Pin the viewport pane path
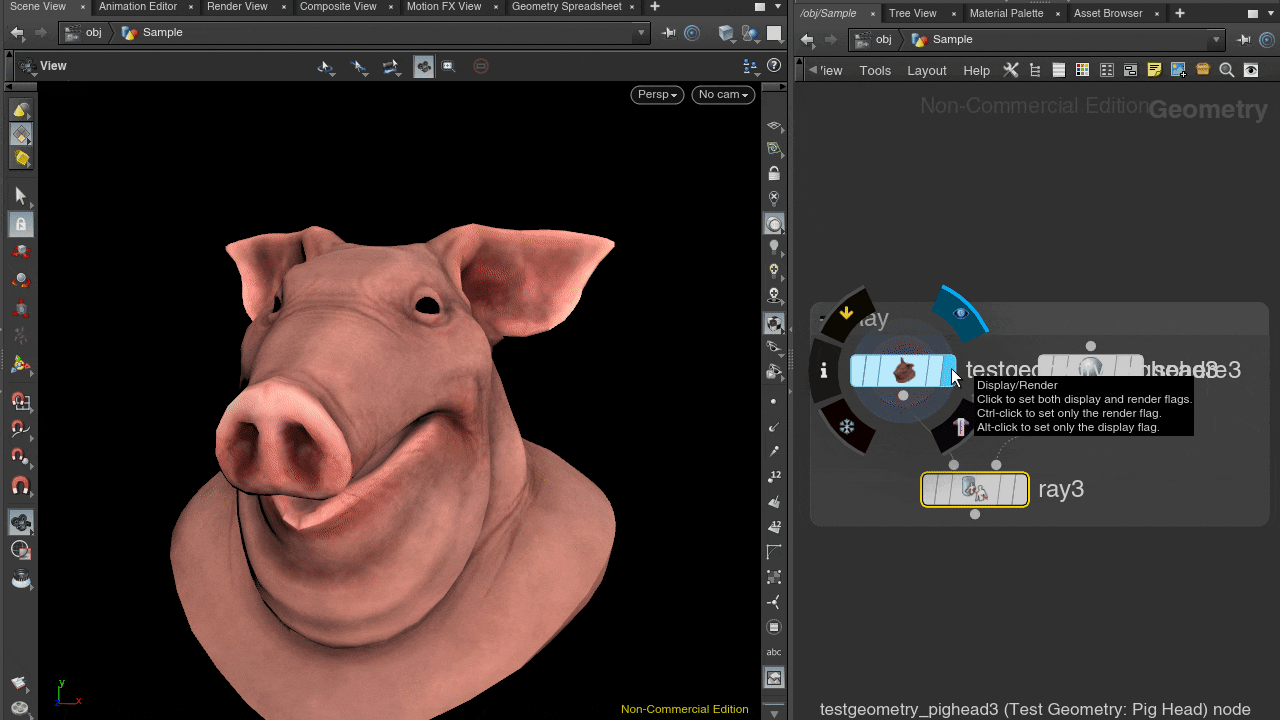Screen dimensions: 1280x720 pyautogui.click(x=669, y=33)
